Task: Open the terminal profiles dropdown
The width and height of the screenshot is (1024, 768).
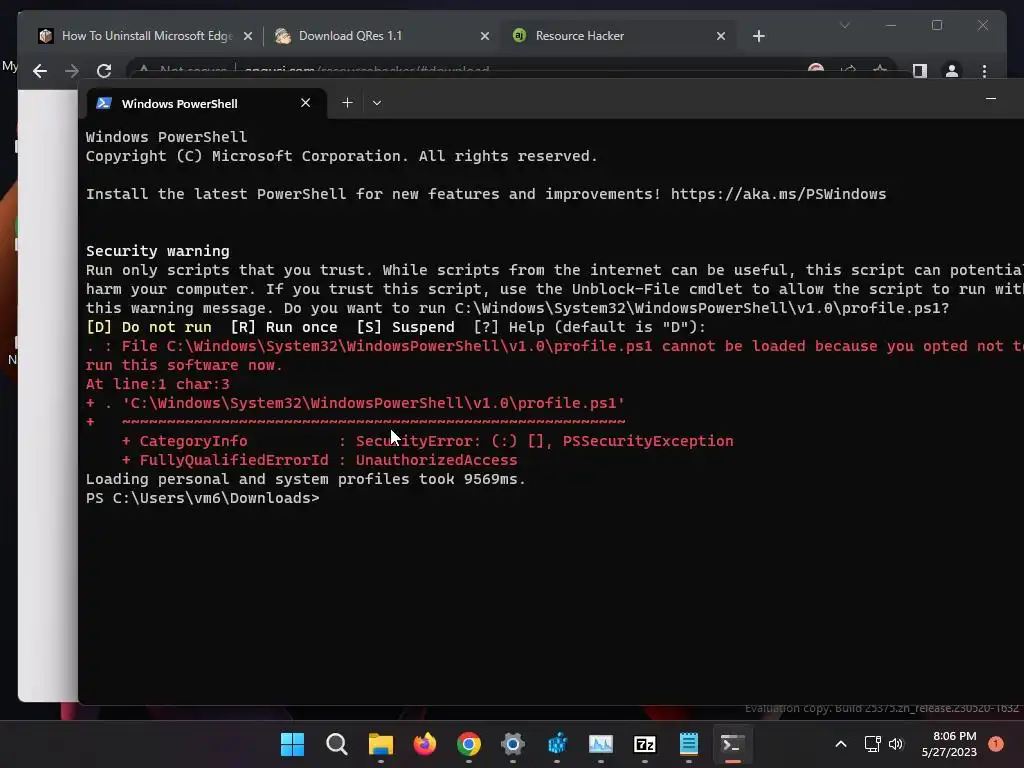Action: pos(377,103)
